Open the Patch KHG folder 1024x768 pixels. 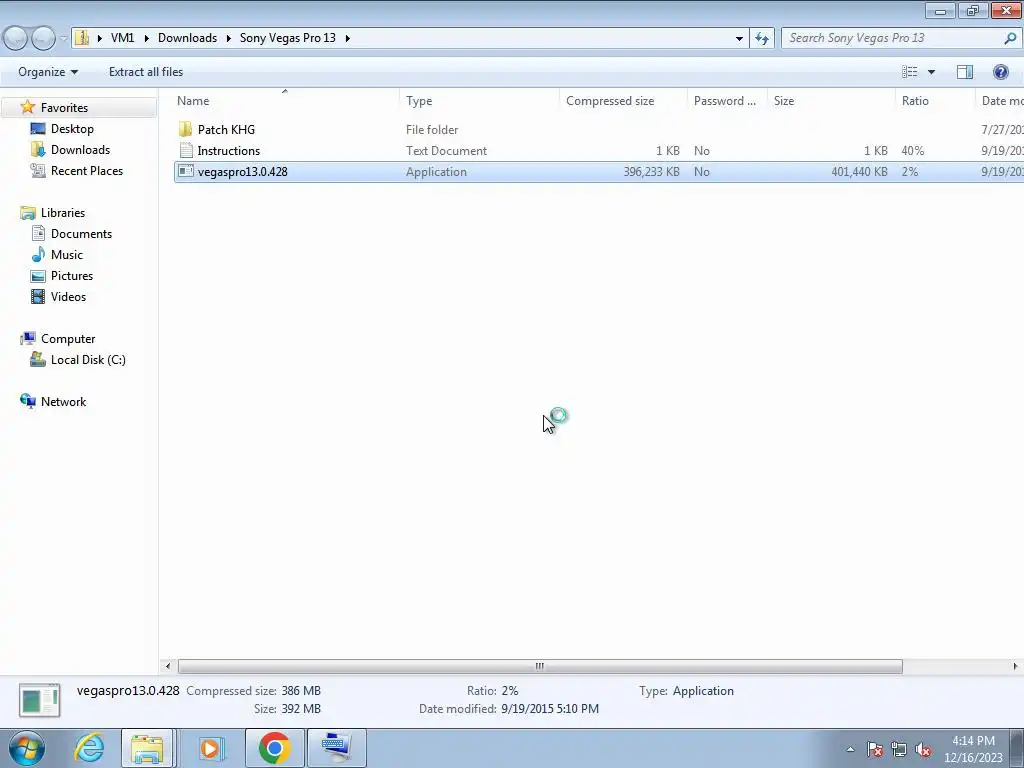(x=226, y=129)
